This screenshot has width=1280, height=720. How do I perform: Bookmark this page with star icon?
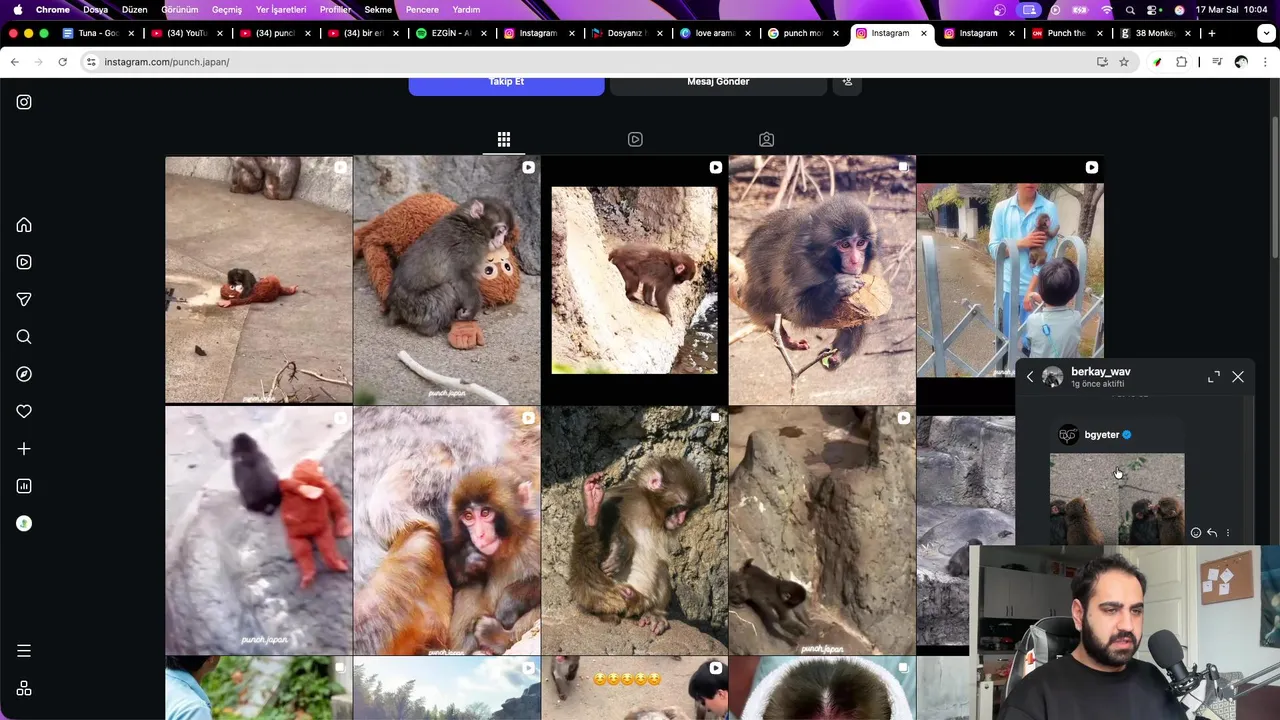1124,62
